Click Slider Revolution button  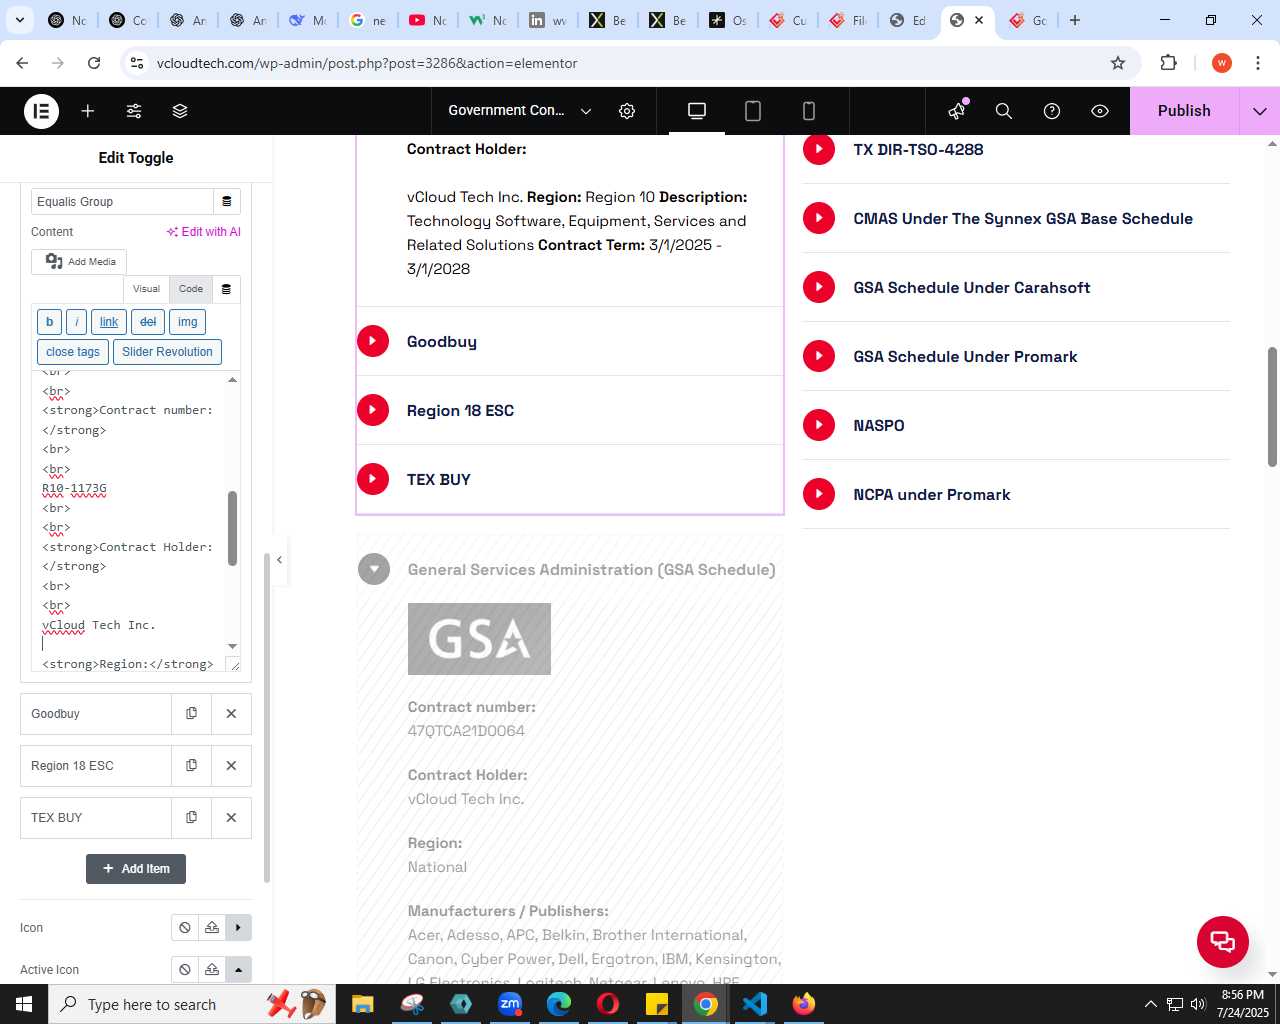[167, 352]
